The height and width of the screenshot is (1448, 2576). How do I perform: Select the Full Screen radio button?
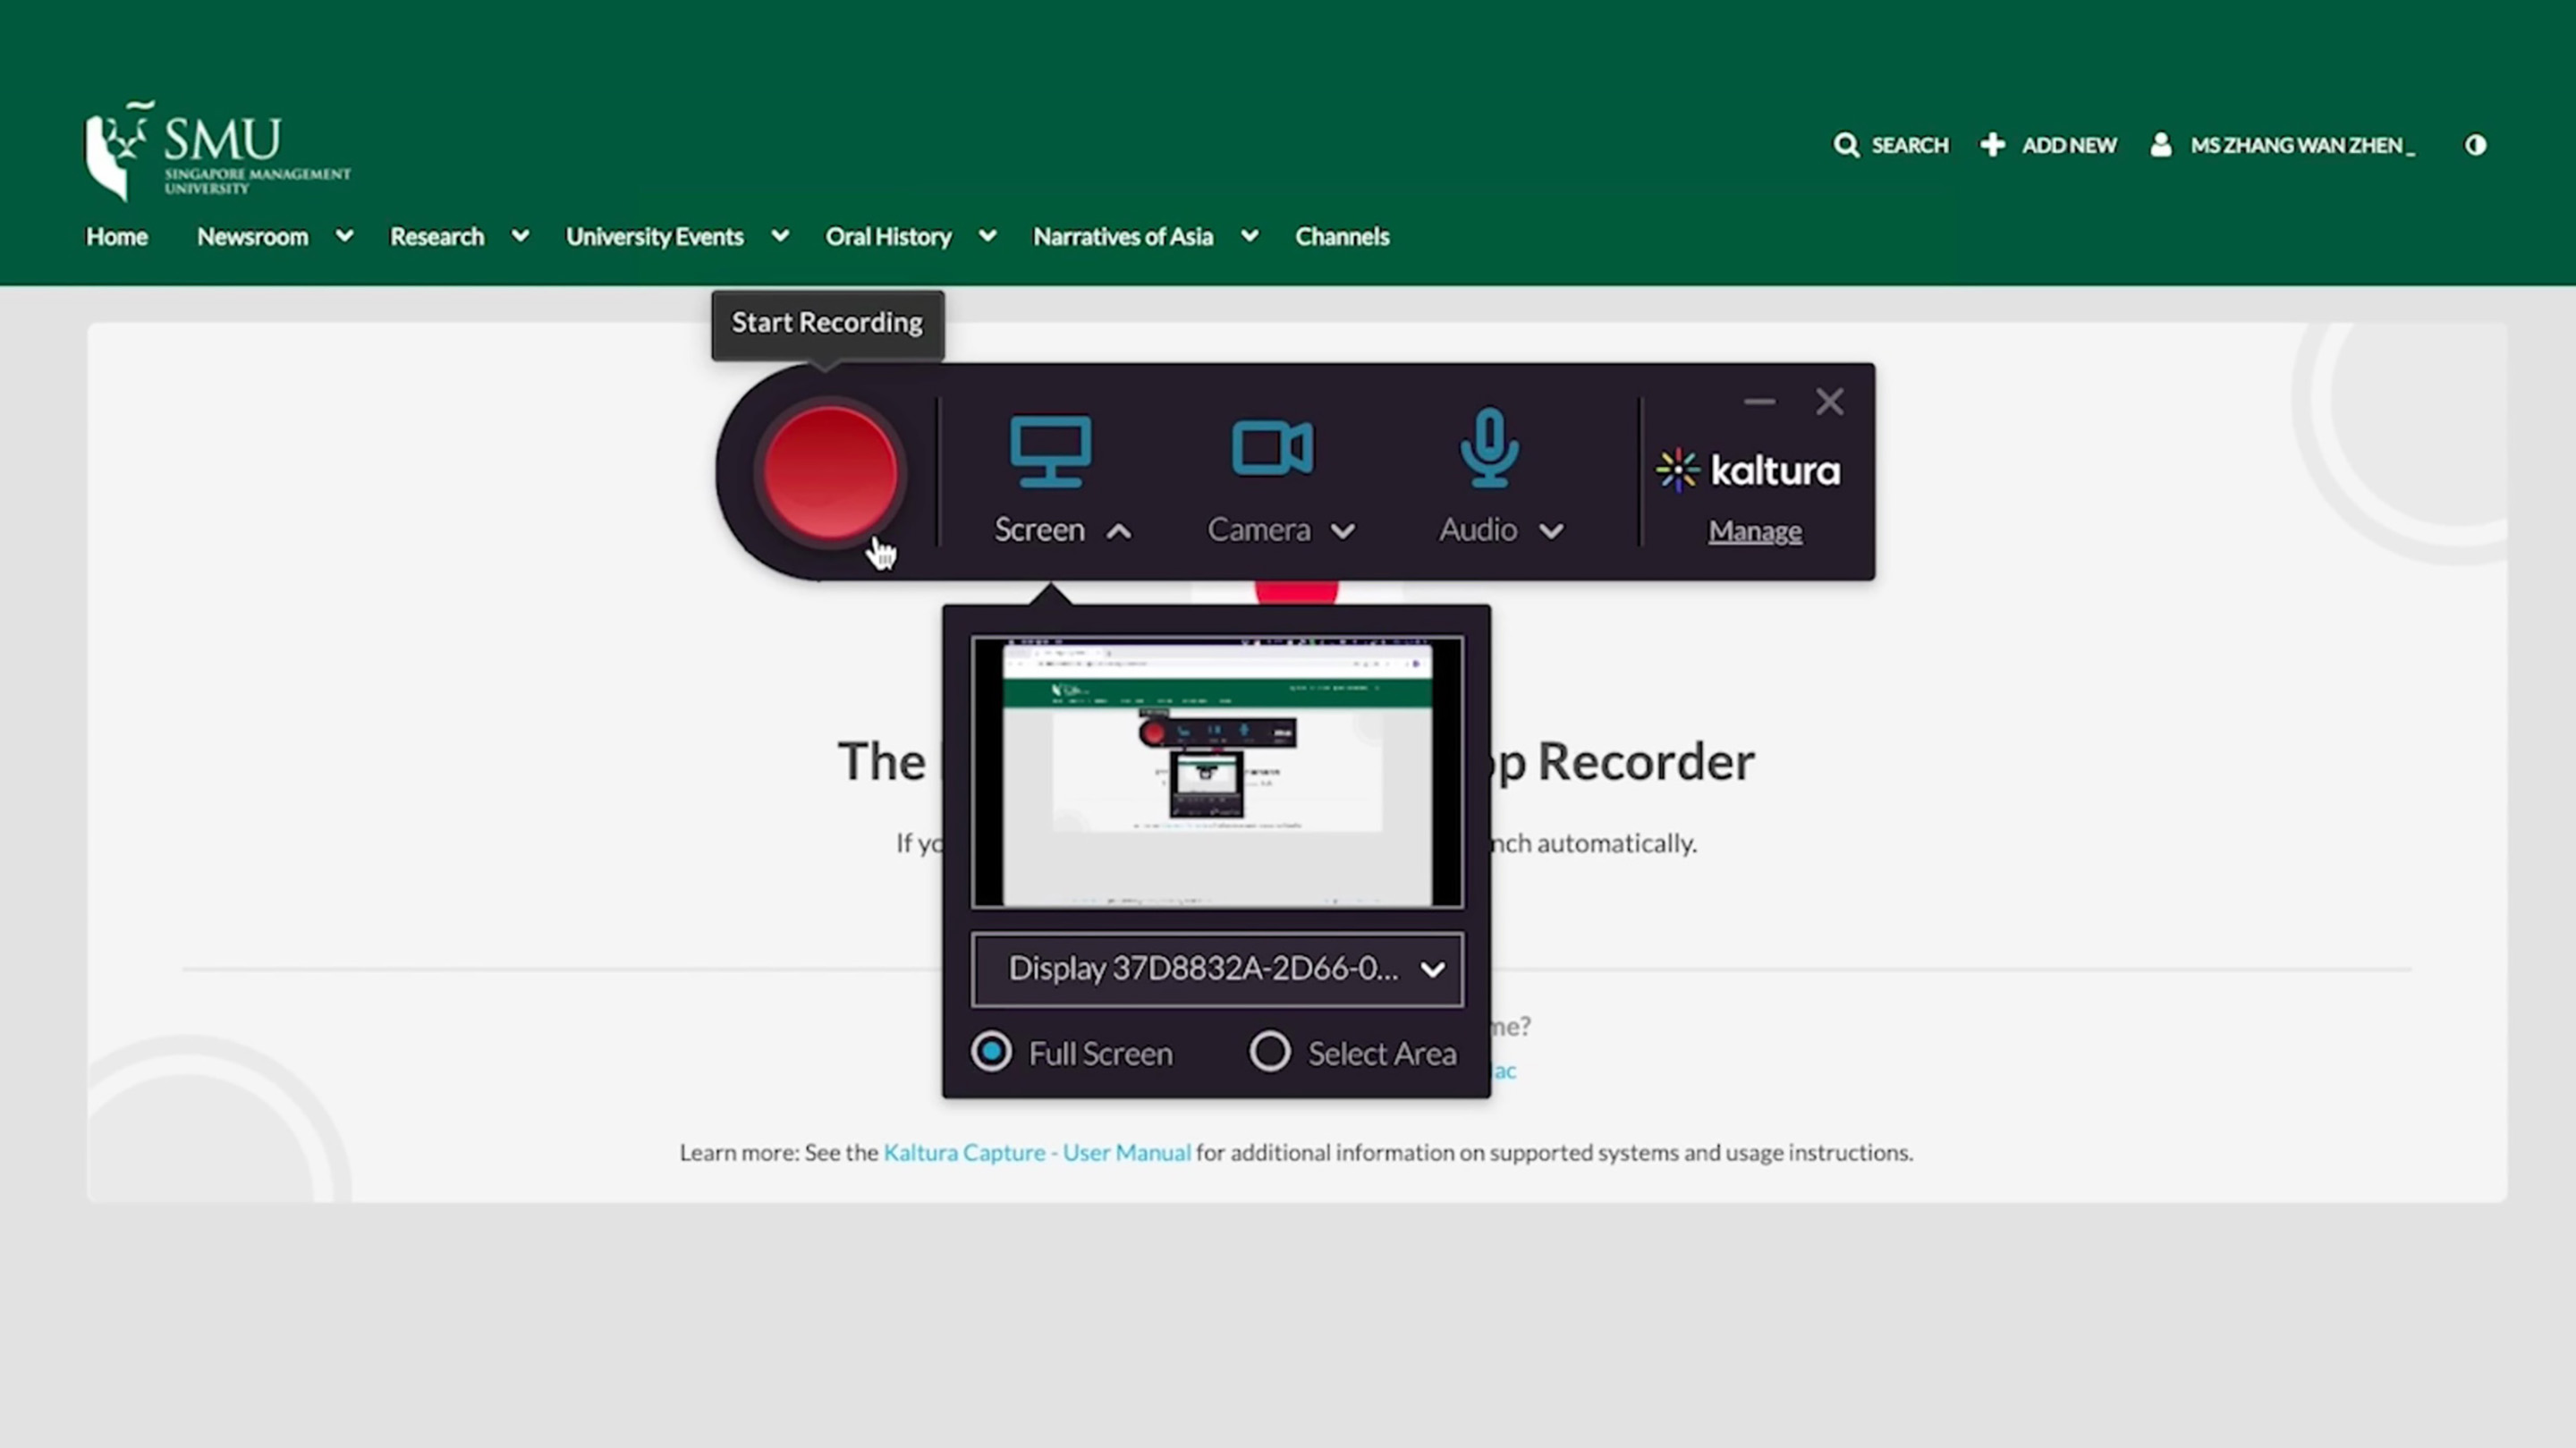pyautogui.click(x=992, y=1052)
